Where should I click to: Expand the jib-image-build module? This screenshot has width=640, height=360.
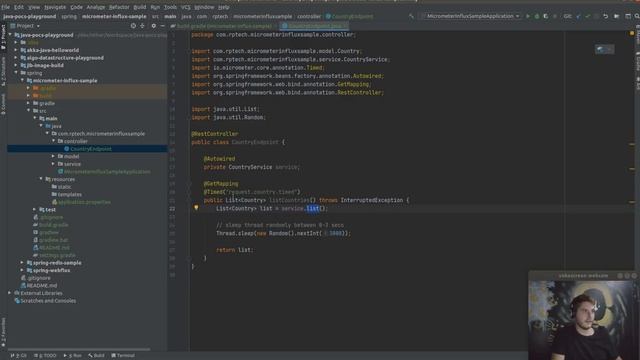16,65
